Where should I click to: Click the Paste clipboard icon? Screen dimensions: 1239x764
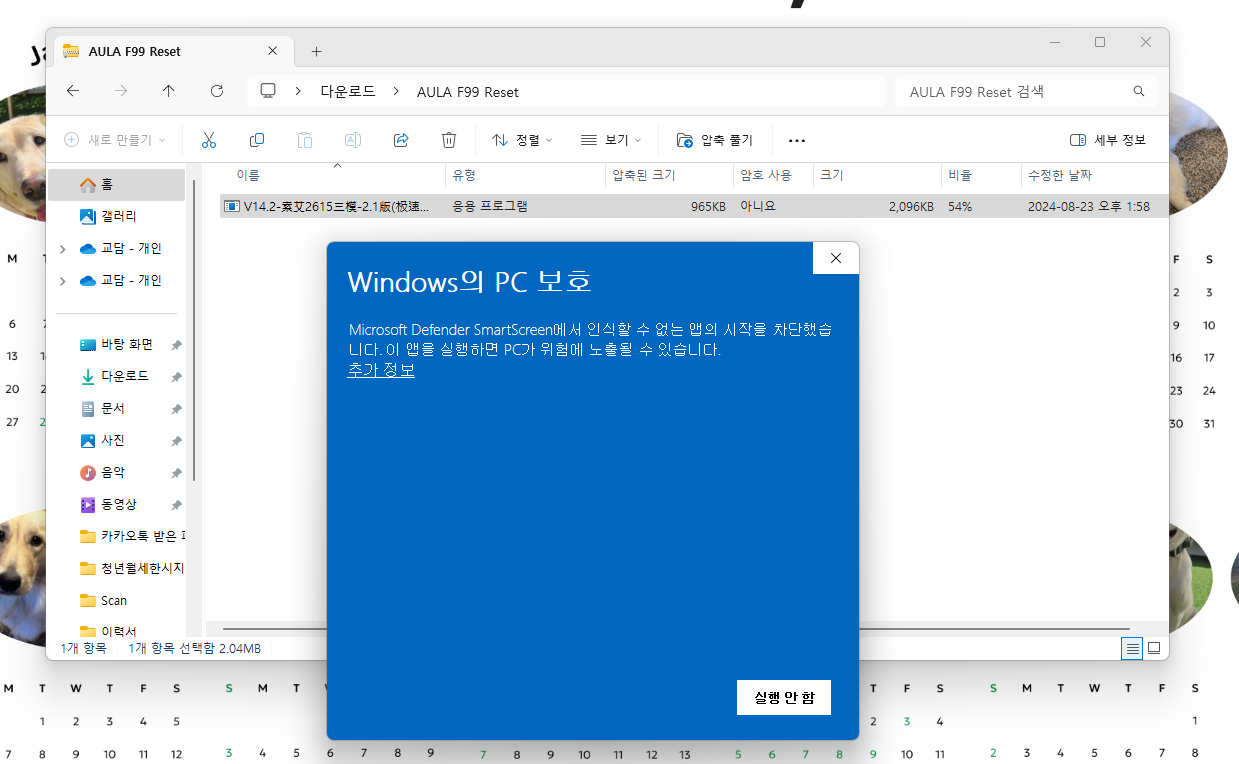click(x=305, y=140)
